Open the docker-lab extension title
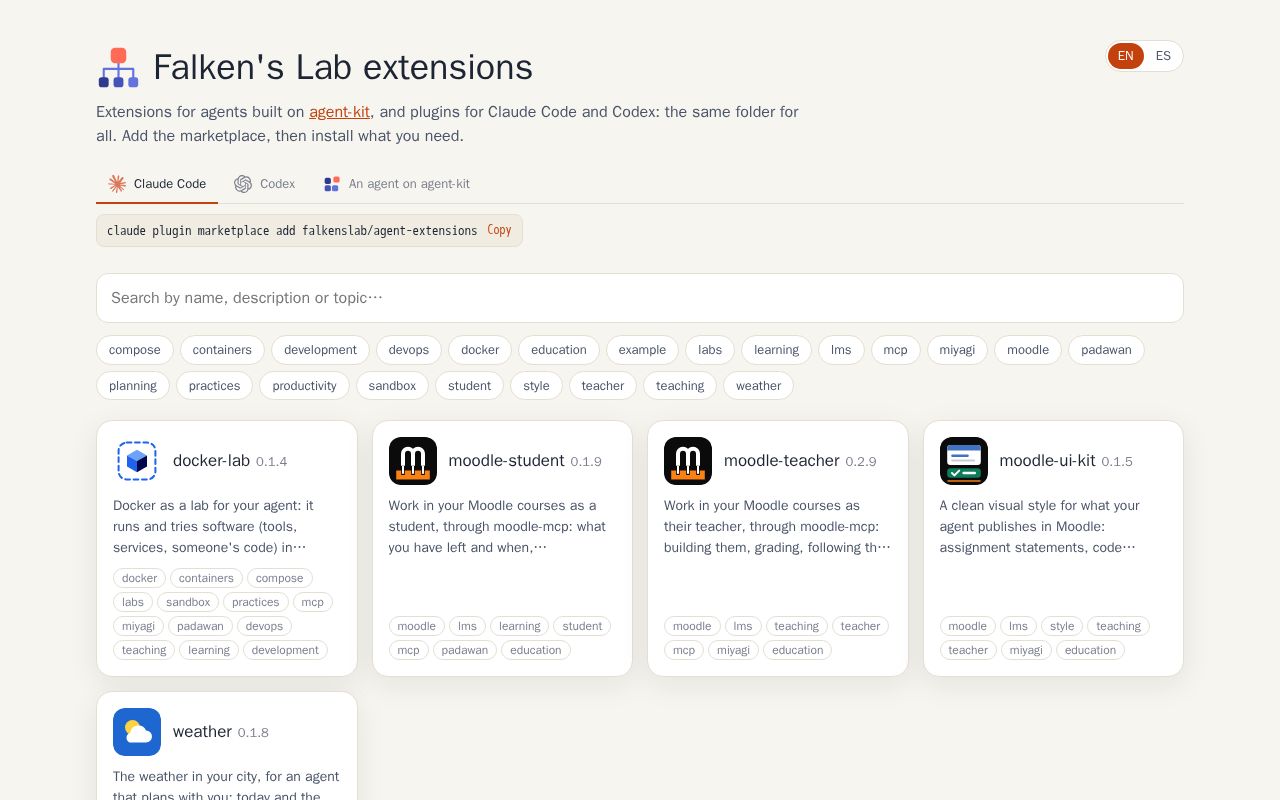 tap(211, 461)
